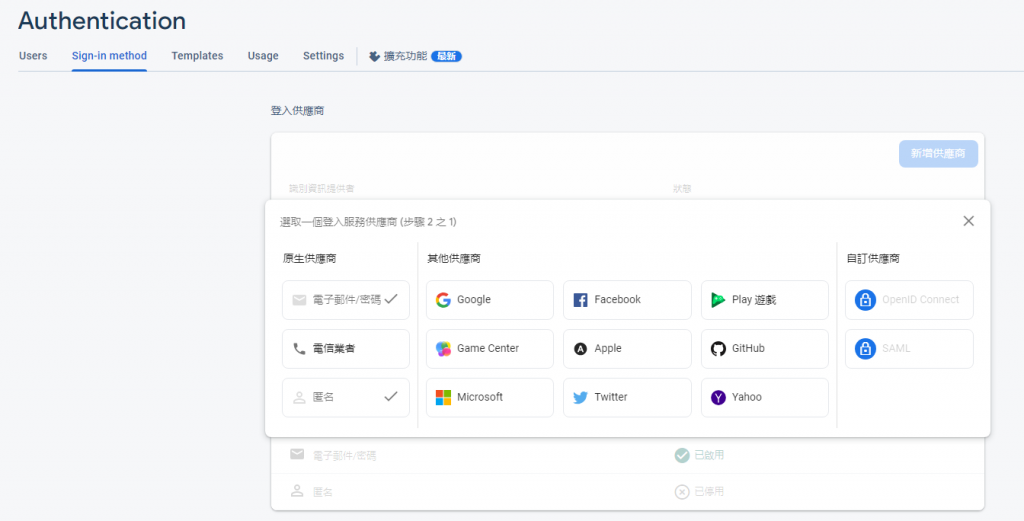Screen dimensions: 1024x521
Task: Click checkmark on 電子郵件/密碼 card
Action: [391, 299]
